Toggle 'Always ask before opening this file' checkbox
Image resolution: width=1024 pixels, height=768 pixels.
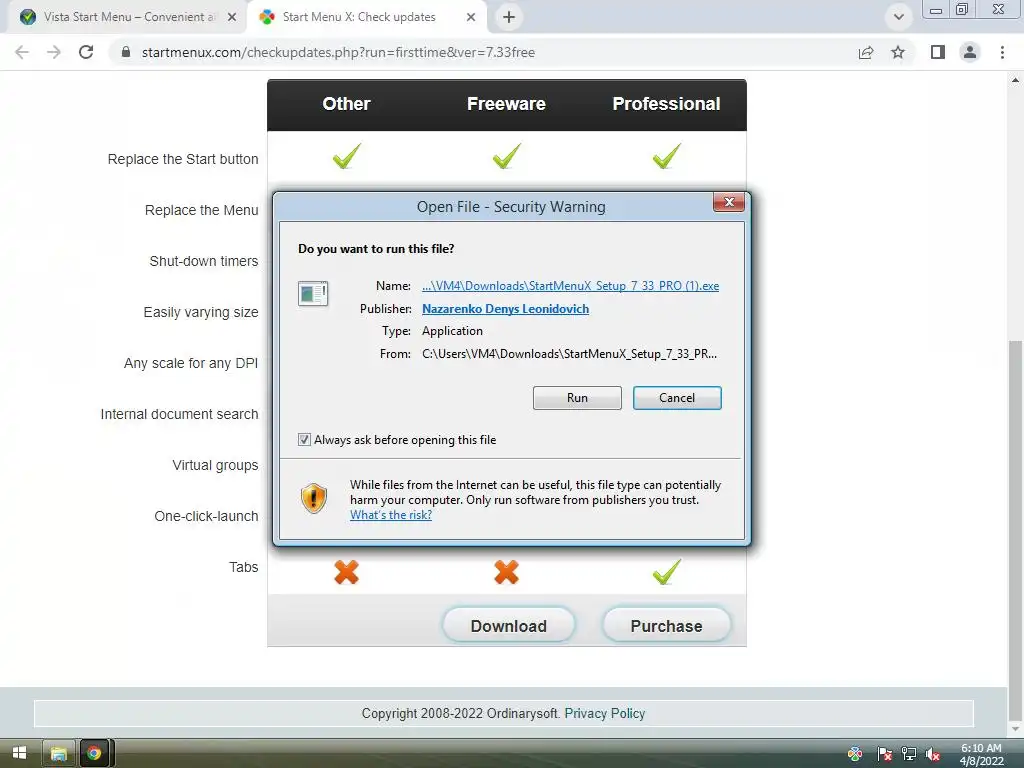pyautogui.click(x=304, y=440)
